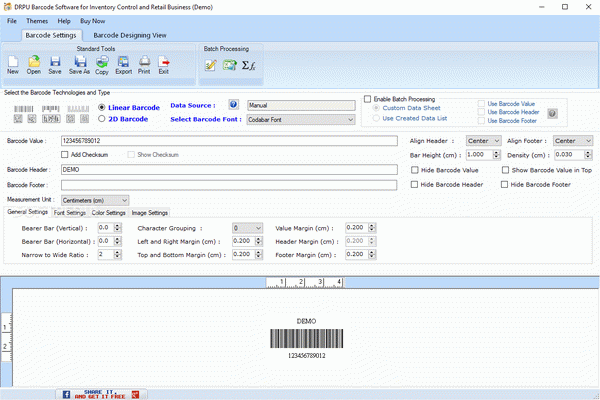The height and width of the screenshot is (400, 600).
Task: Switch to Barcode Designing View tab
Action: (130, 35)
